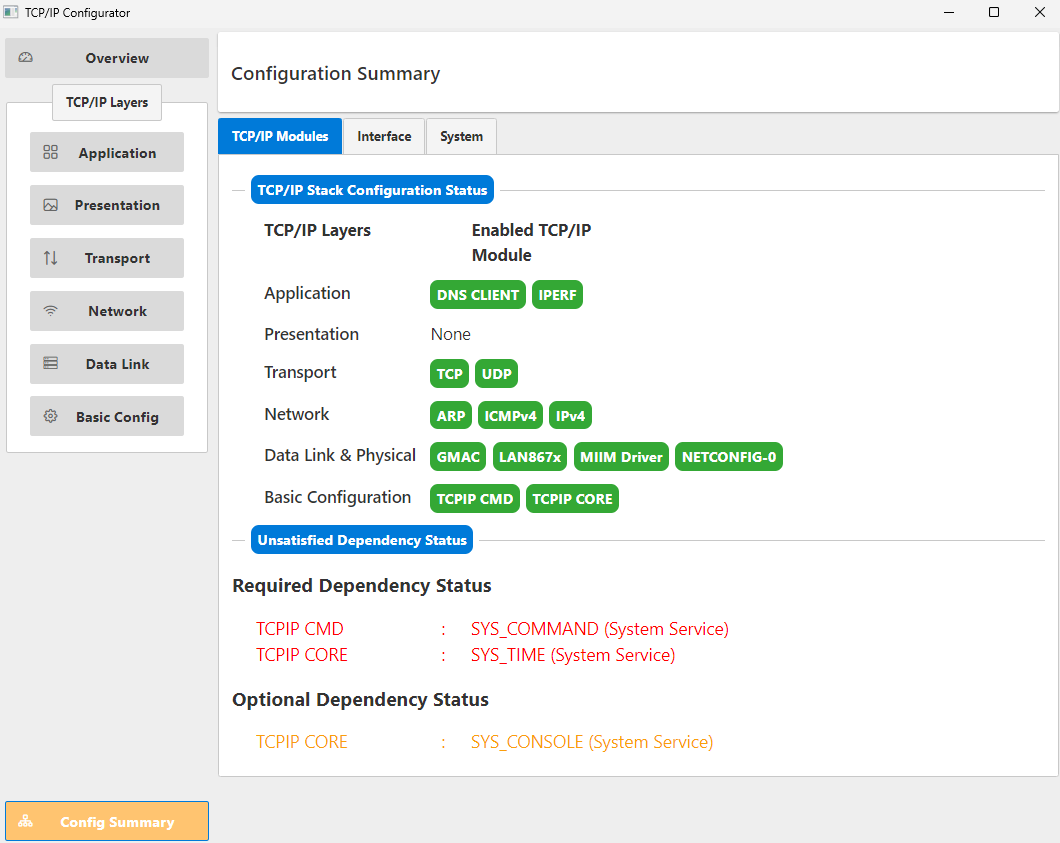Switch to the Interface tab
The height and width of the screenshot is (843, 1060).
pyautogui.click(x=384, y=136)
